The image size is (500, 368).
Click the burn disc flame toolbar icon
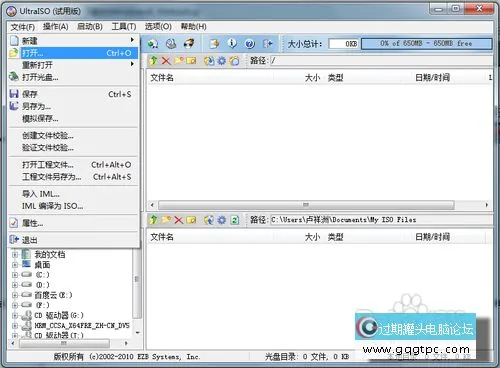(x=189, y=44)
